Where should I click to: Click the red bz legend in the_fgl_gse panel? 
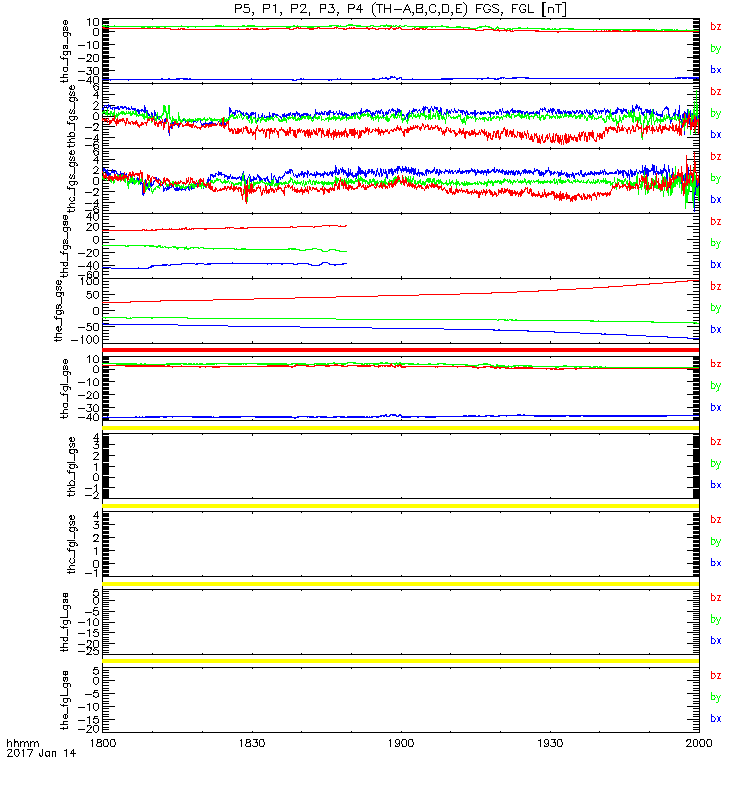[716, 676]
